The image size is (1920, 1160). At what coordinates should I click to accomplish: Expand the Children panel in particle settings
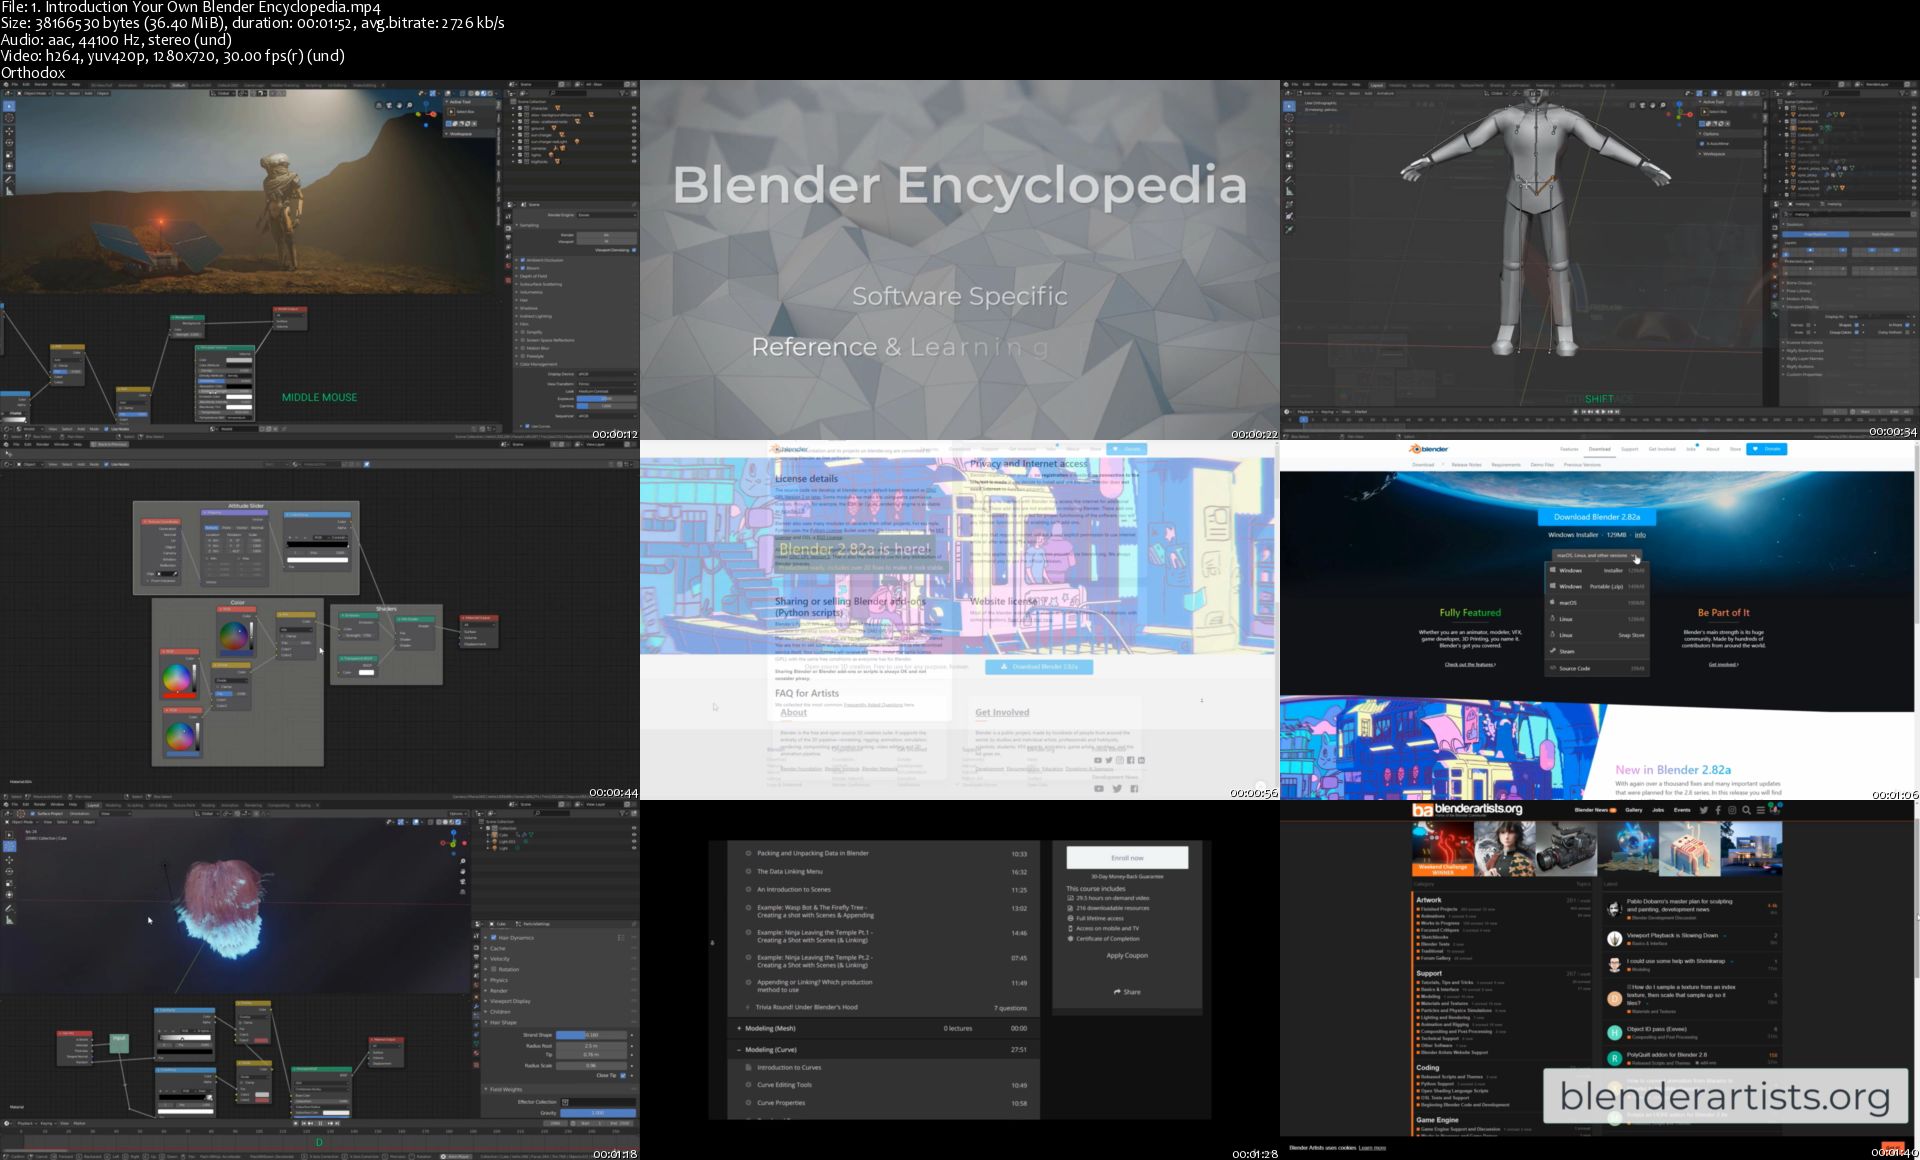(x=500, y=1012)
